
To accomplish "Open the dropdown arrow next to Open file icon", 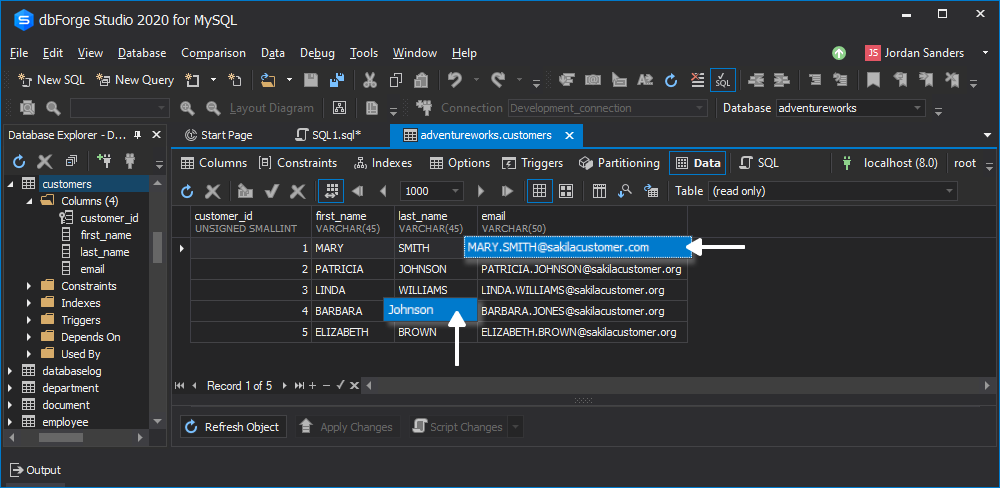I will pyautogui.click(x=289, y=80).
